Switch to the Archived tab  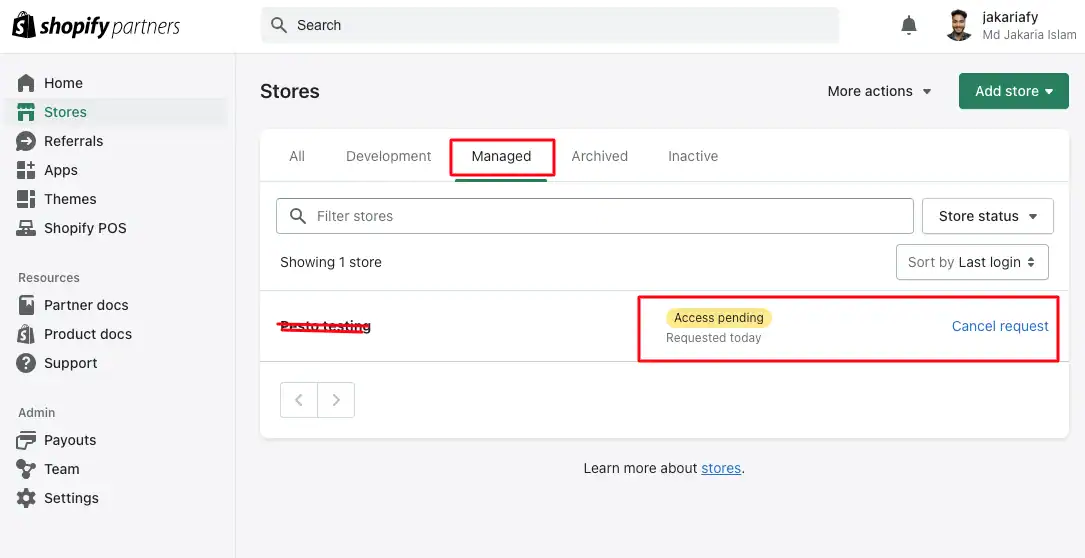coord(599,156)
